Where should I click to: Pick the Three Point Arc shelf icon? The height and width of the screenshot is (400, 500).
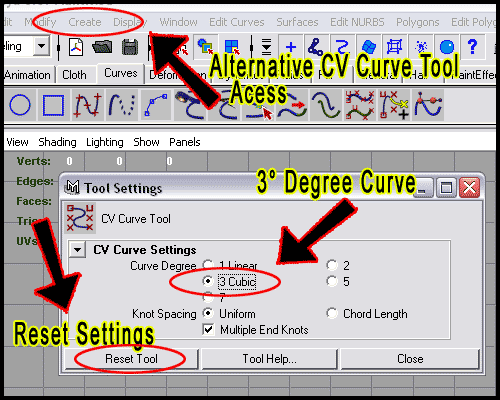click(x=156, y=105)
